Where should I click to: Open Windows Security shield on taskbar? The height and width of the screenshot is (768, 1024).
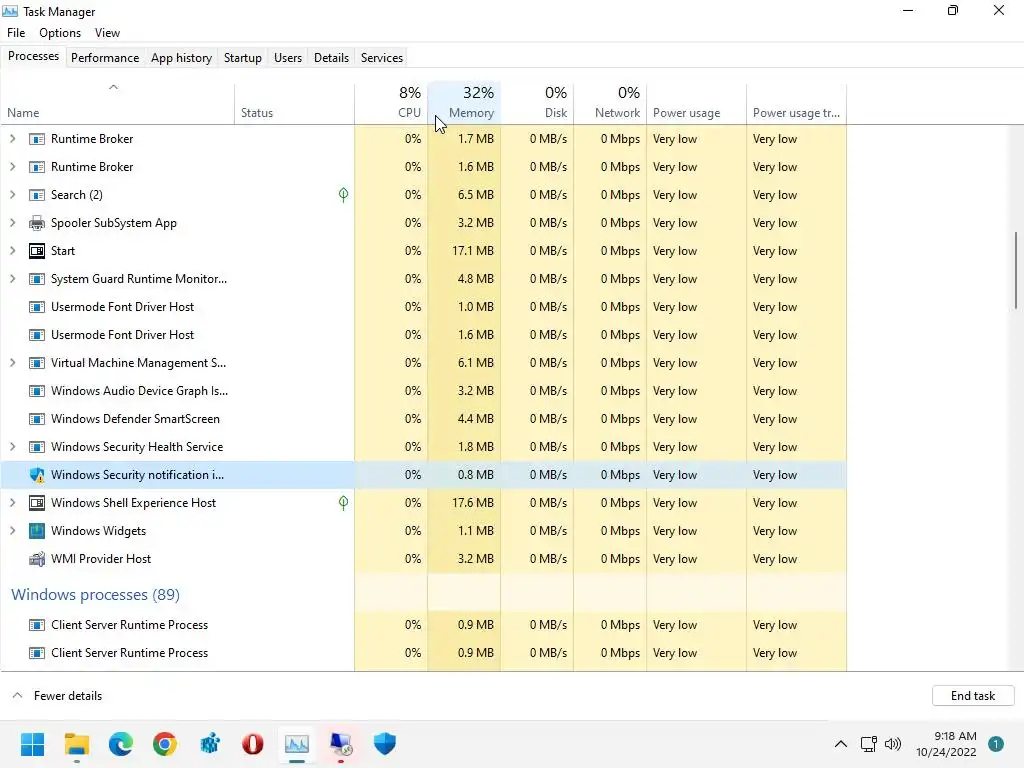point(385,744)
